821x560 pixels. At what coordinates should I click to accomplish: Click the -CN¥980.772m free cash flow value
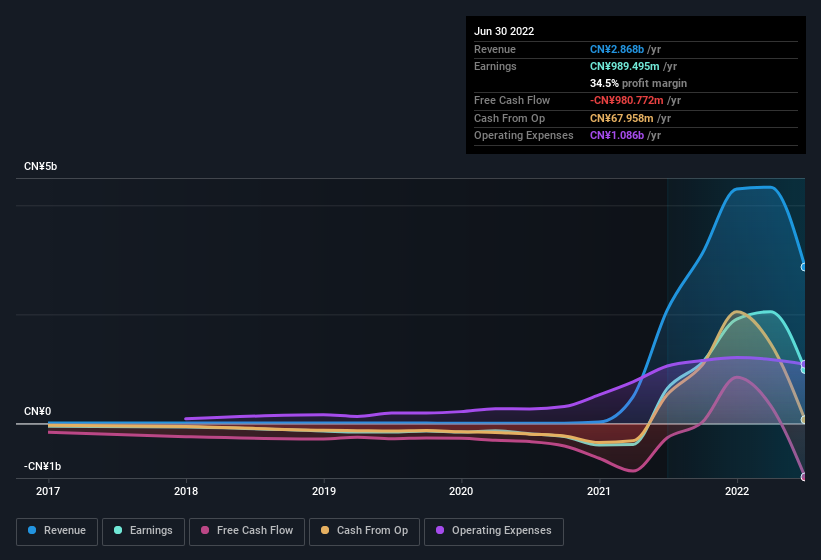(627, 100)
